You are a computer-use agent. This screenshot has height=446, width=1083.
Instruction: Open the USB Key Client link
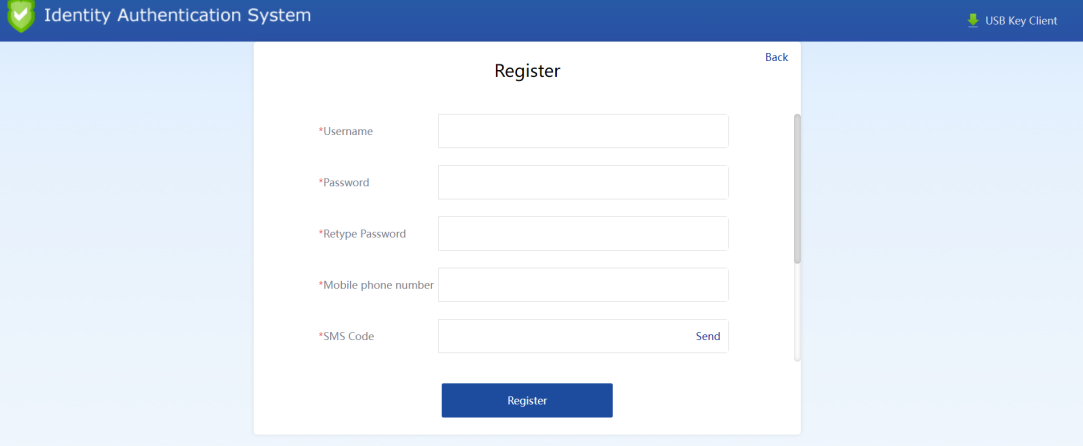click(x=1020, y=21)
